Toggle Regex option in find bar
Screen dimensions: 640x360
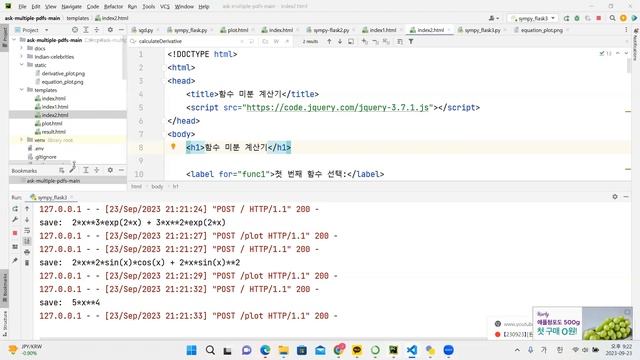coord(287,41)
